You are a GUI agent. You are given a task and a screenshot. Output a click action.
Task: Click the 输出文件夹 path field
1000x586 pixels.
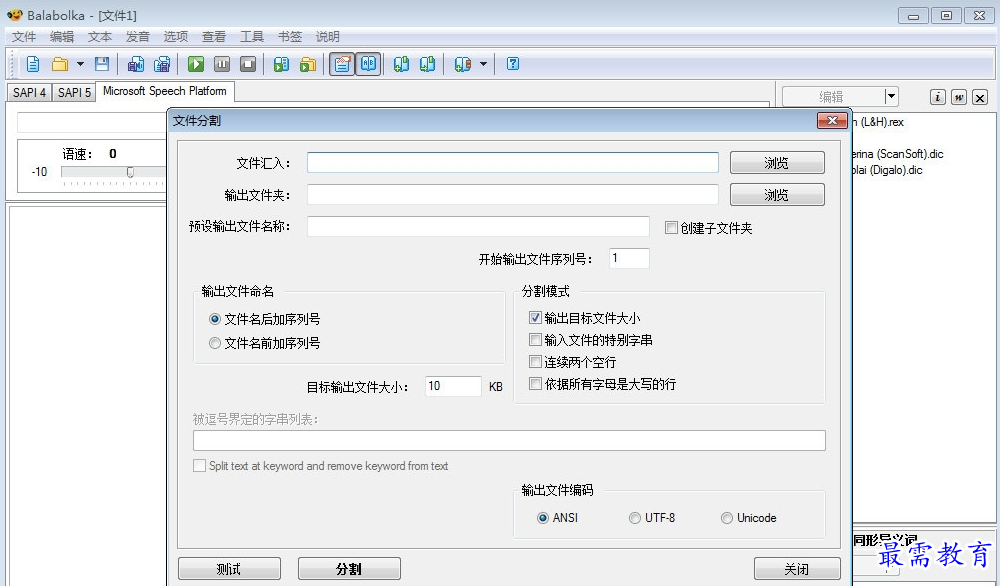[x=513, y=194]
